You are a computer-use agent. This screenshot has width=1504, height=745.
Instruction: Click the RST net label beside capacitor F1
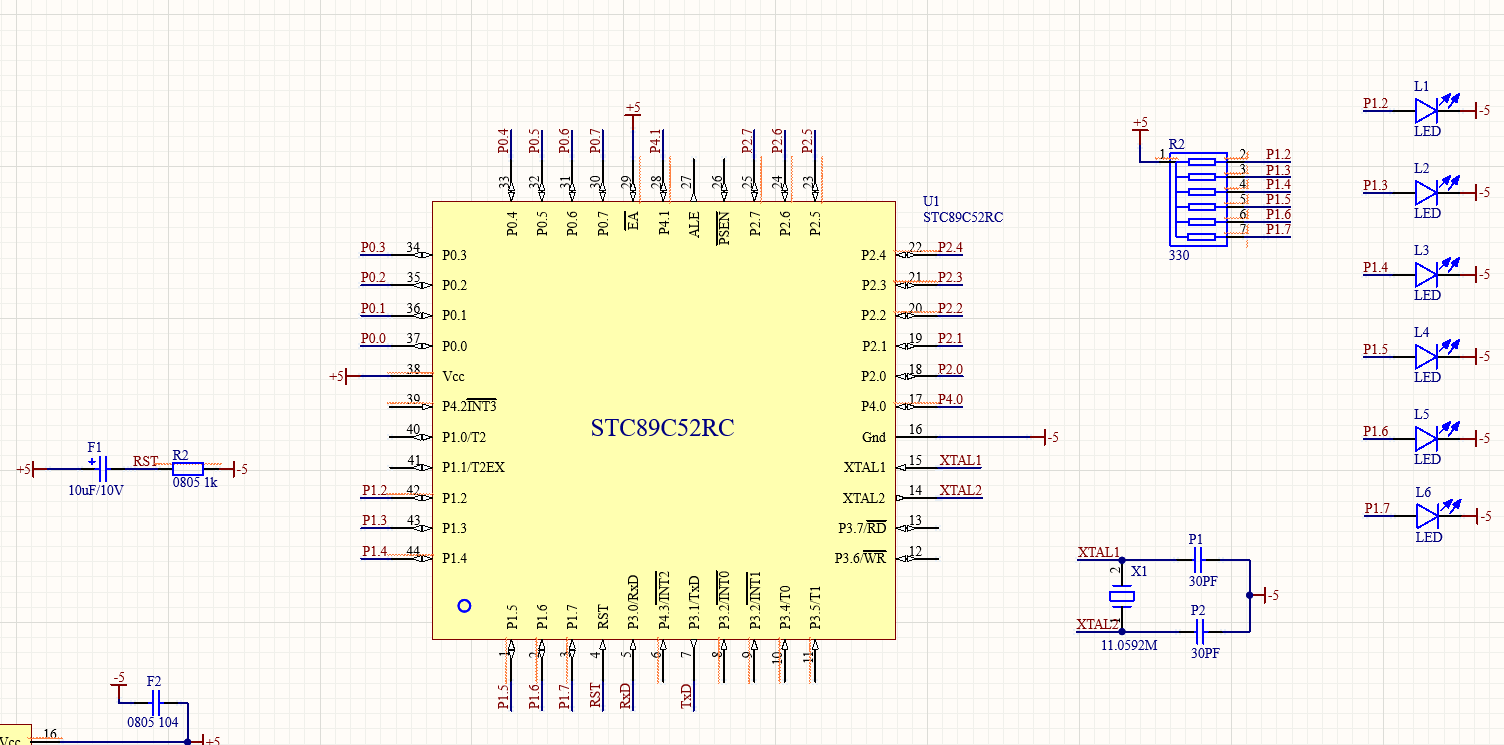point(146,461)
